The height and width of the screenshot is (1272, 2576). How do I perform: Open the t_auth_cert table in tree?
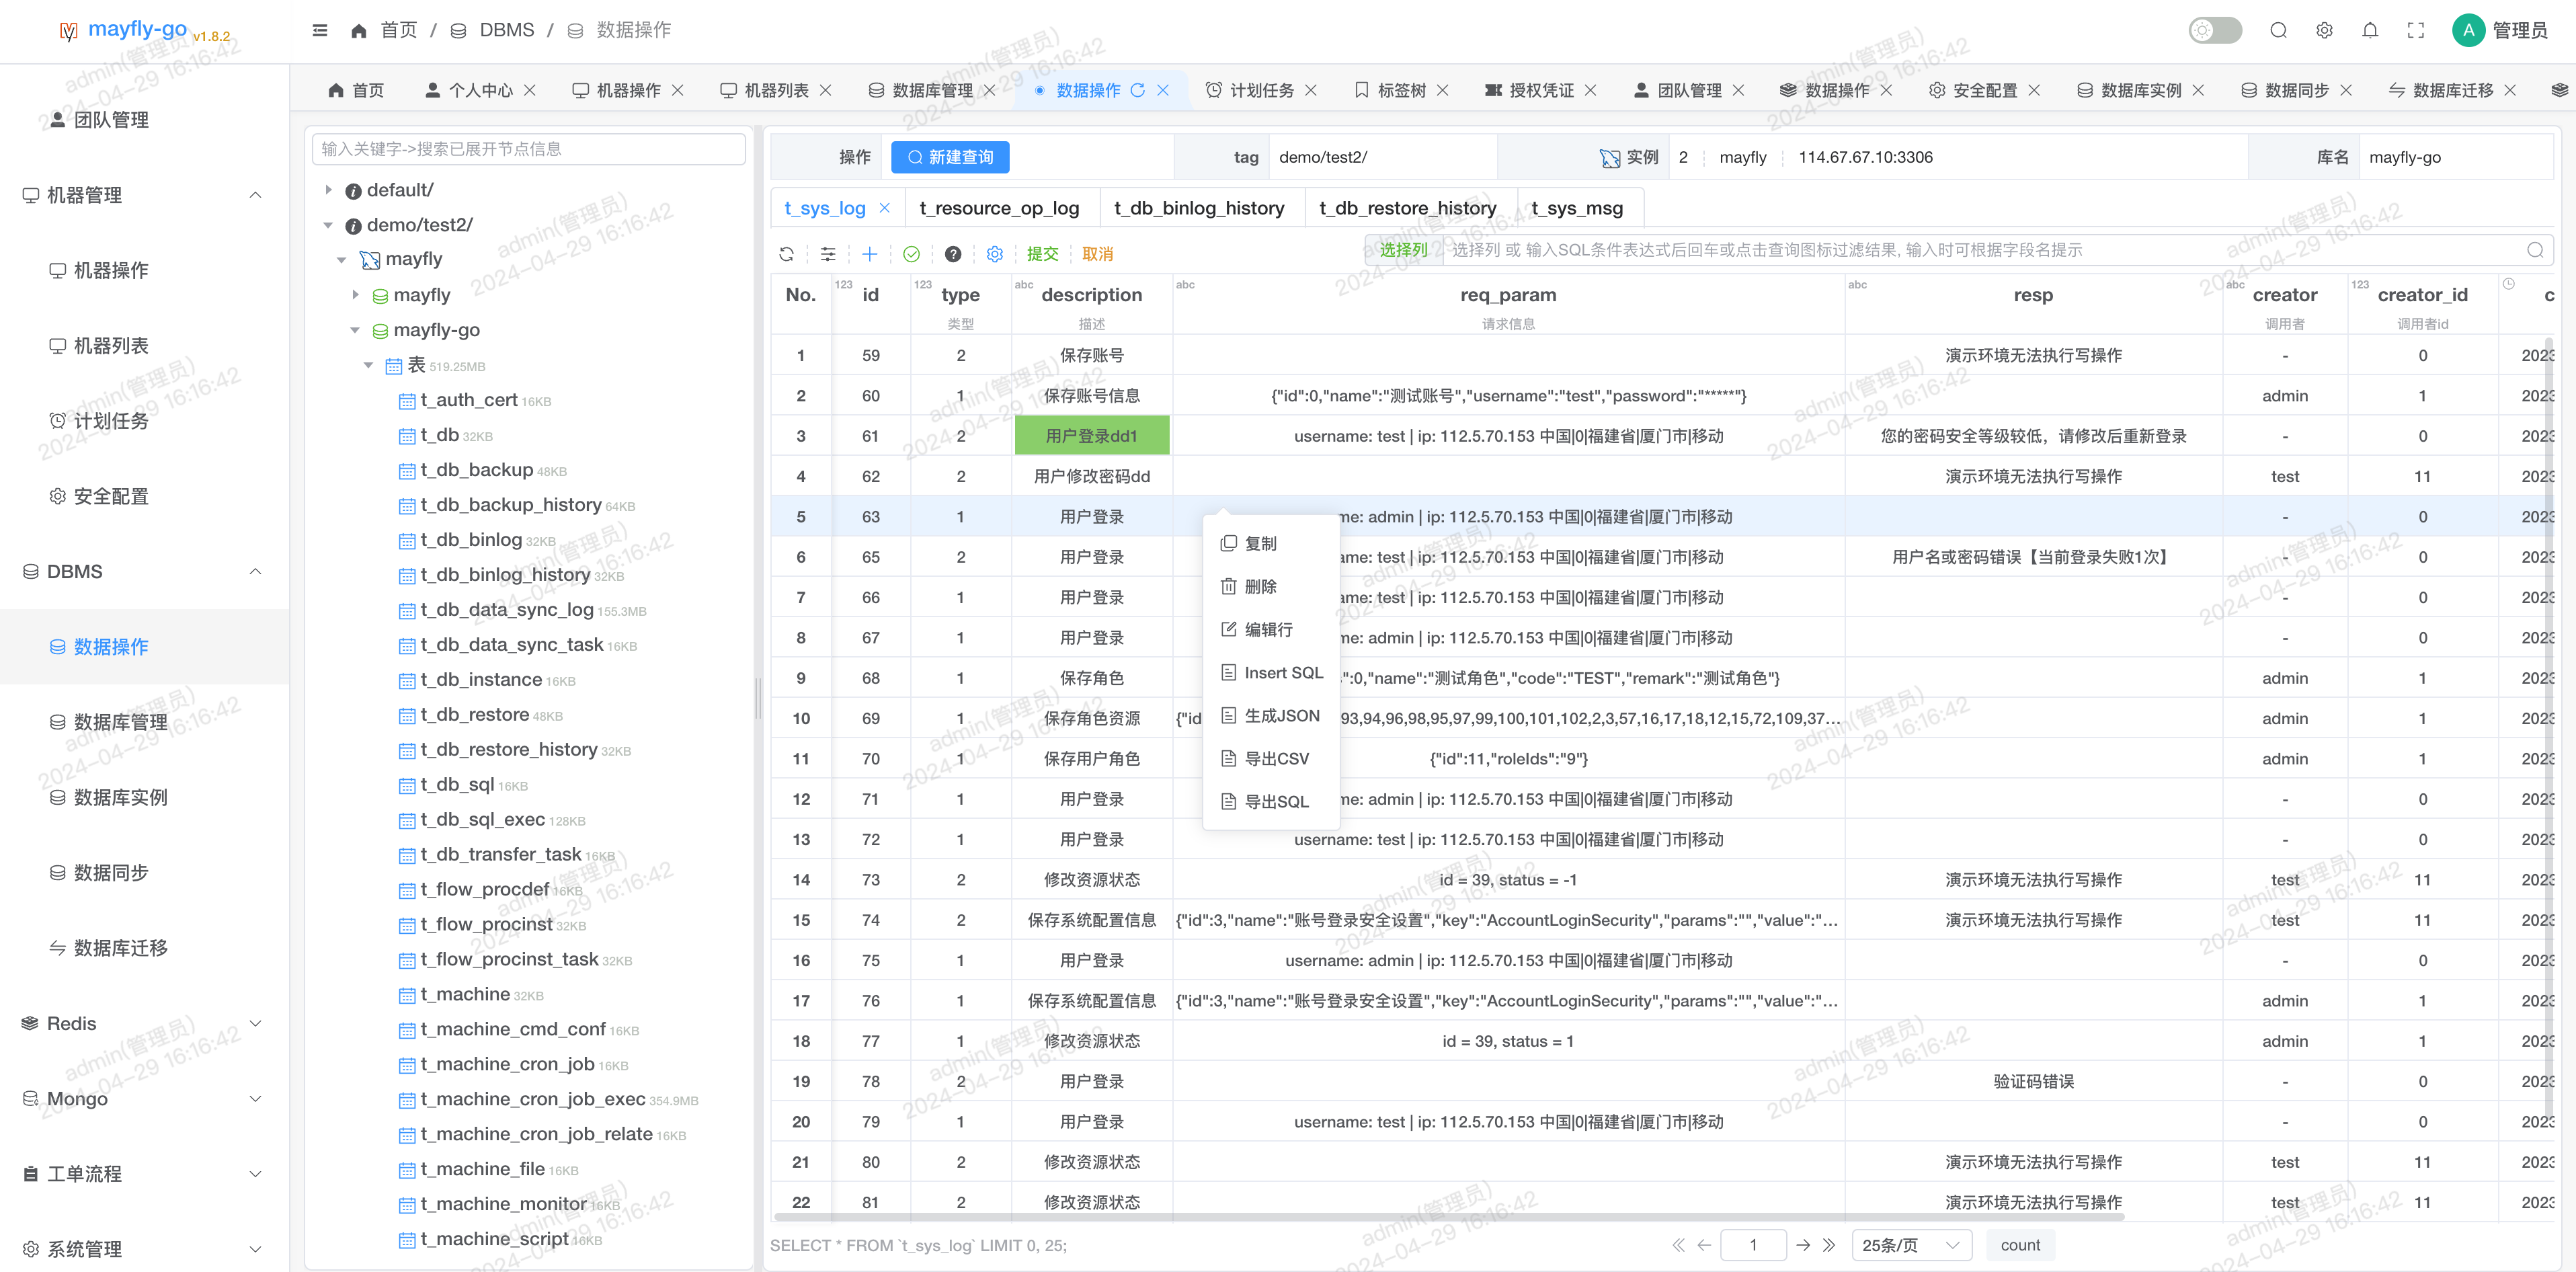468,400
